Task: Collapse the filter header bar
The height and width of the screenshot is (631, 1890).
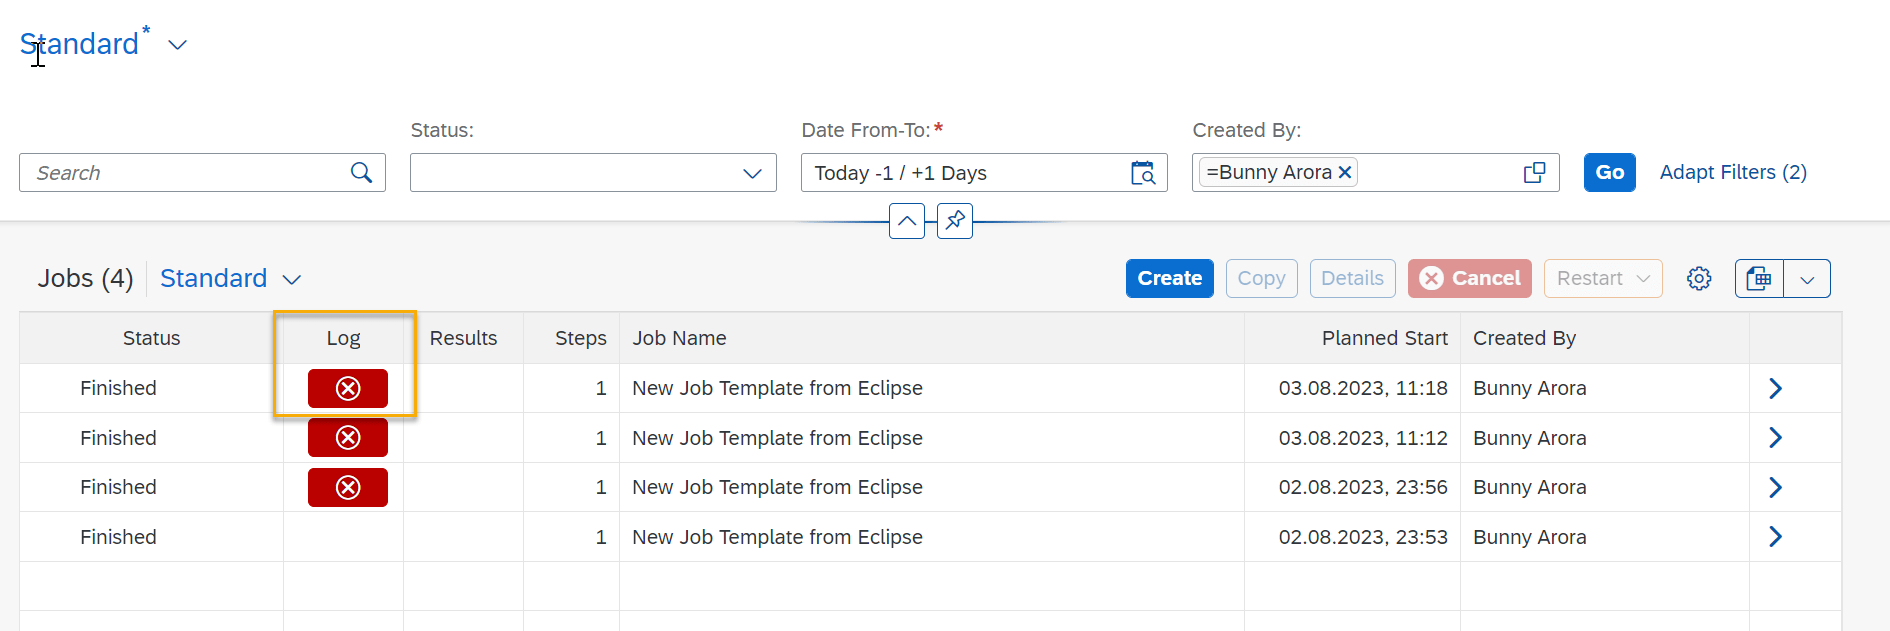Action: tap(907, 221)
